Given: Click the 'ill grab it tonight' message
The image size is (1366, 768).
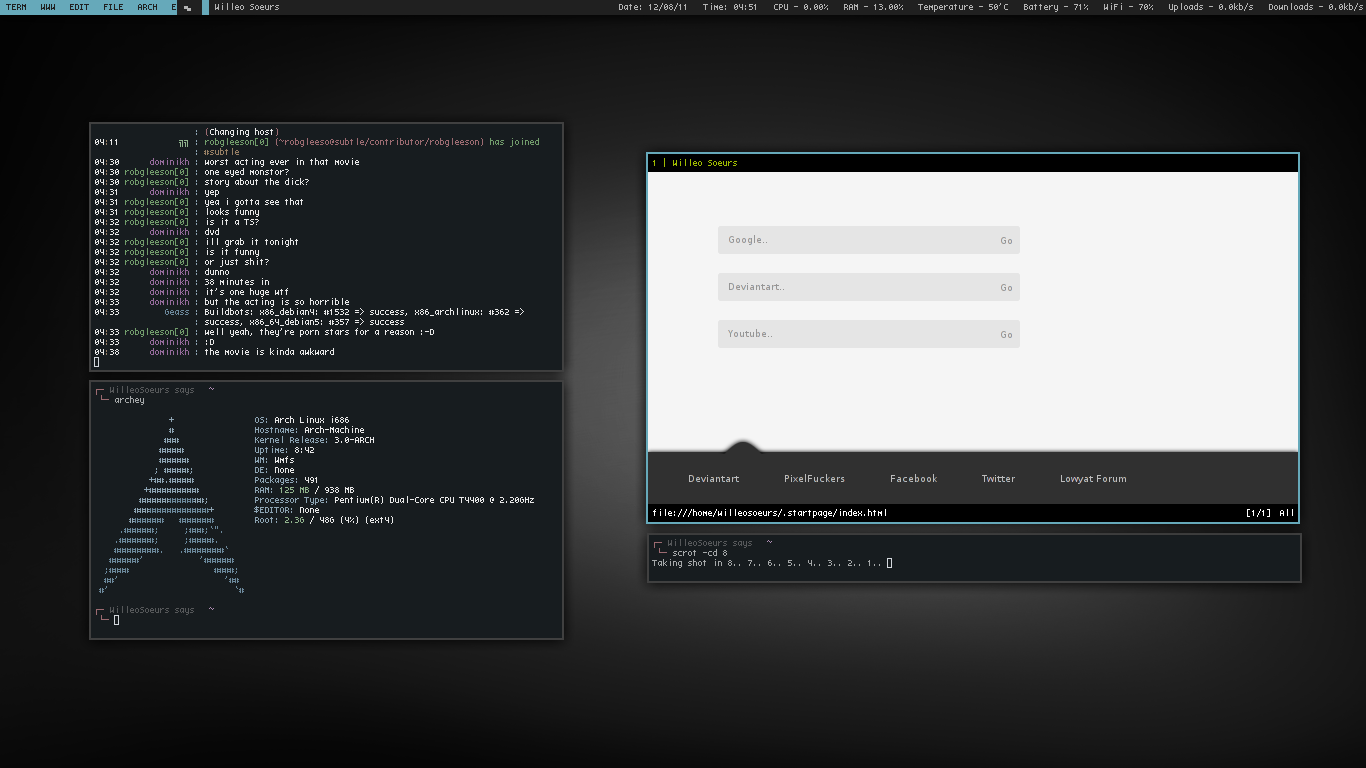Looking at the screenshot, I should (x=252, y=242).
